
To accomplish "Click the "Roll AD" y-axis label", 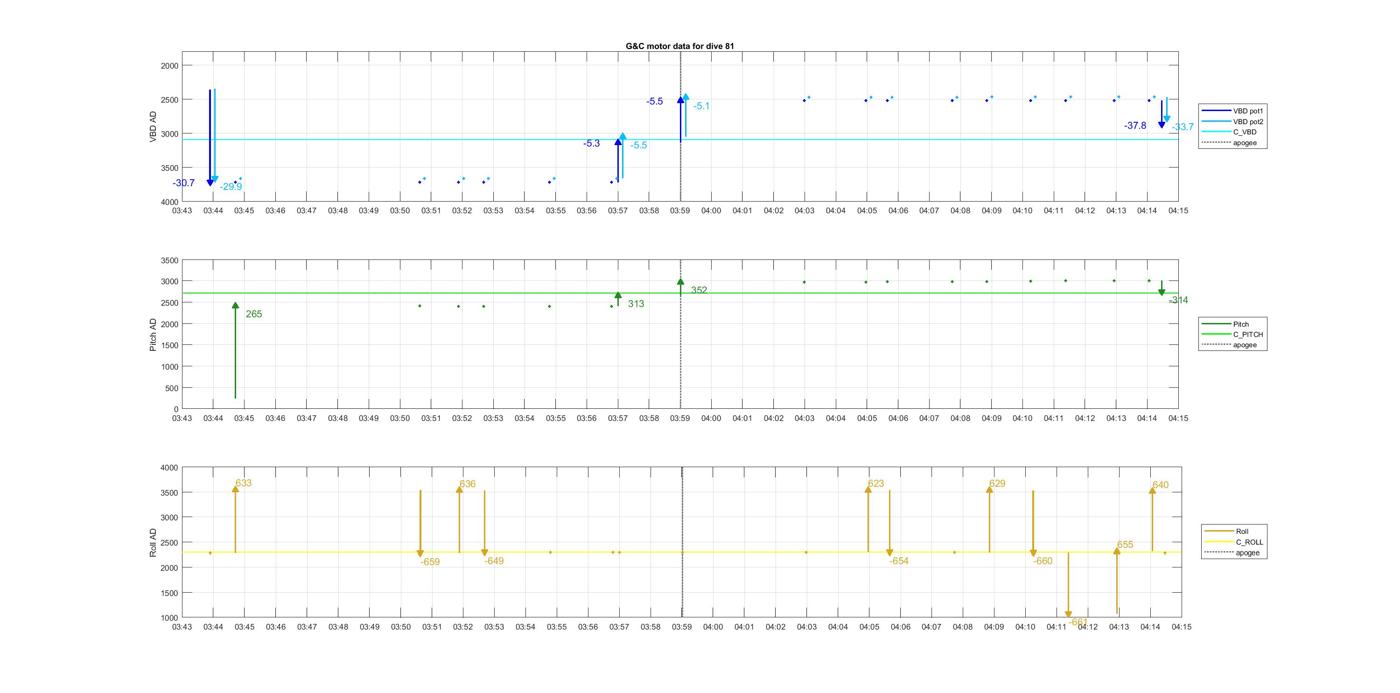I will point(153,542).
